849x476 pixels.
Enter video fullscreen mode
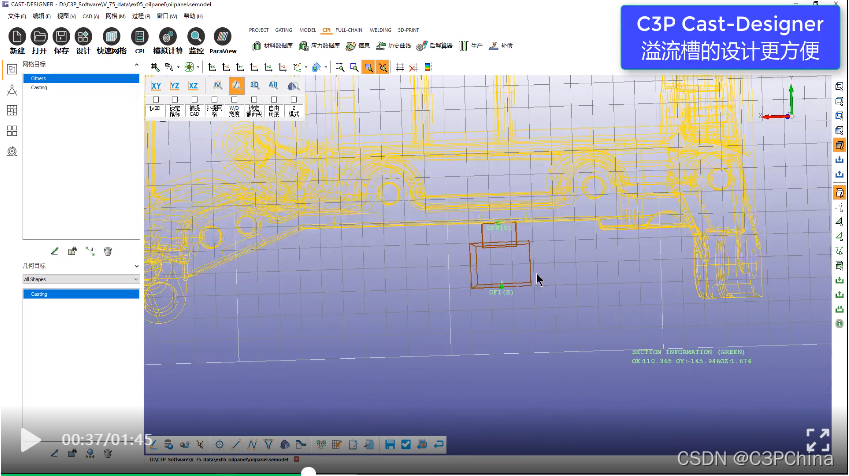coord(818,440)
